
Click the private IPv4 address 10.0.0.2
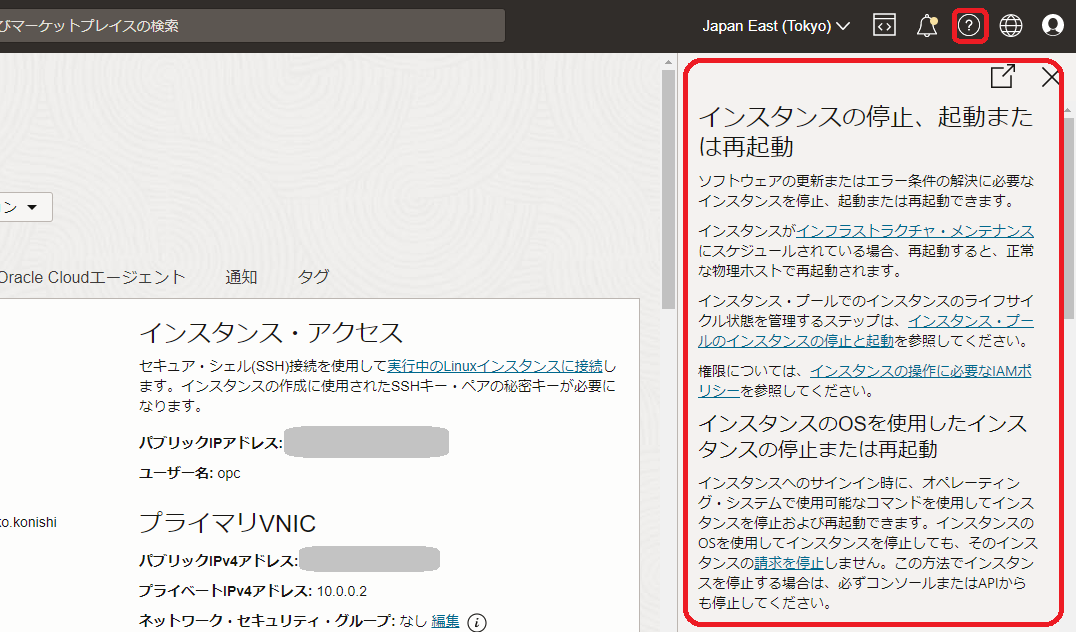342,591
